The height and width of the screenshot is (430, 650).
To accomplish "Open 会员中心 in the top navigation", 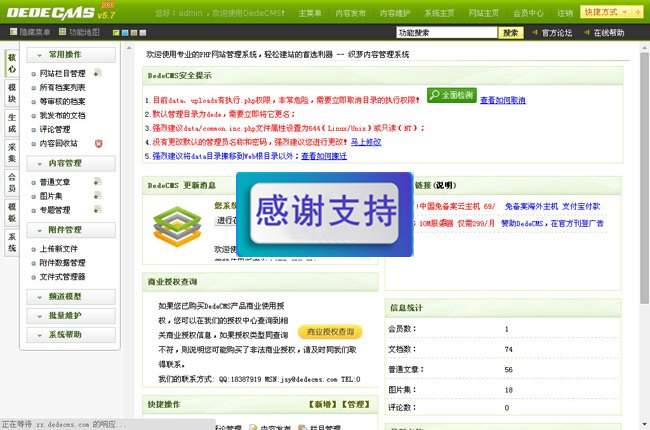I will 528,13.
